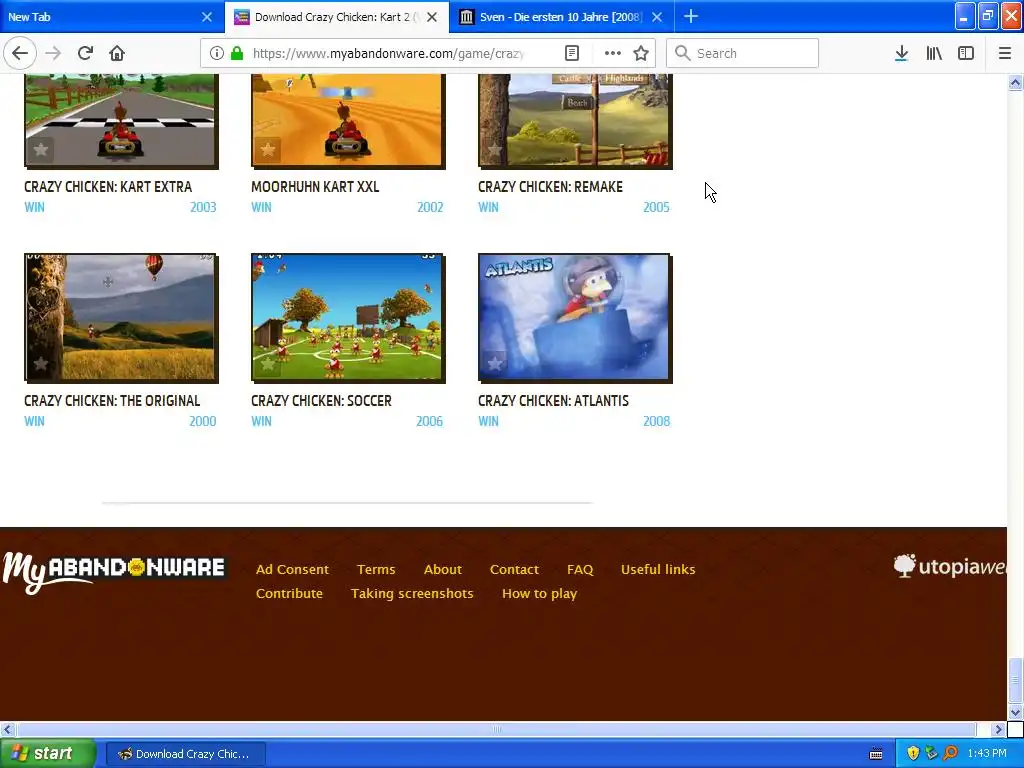
Task: Open the Firefox home page
Action: tap(117, 53)
